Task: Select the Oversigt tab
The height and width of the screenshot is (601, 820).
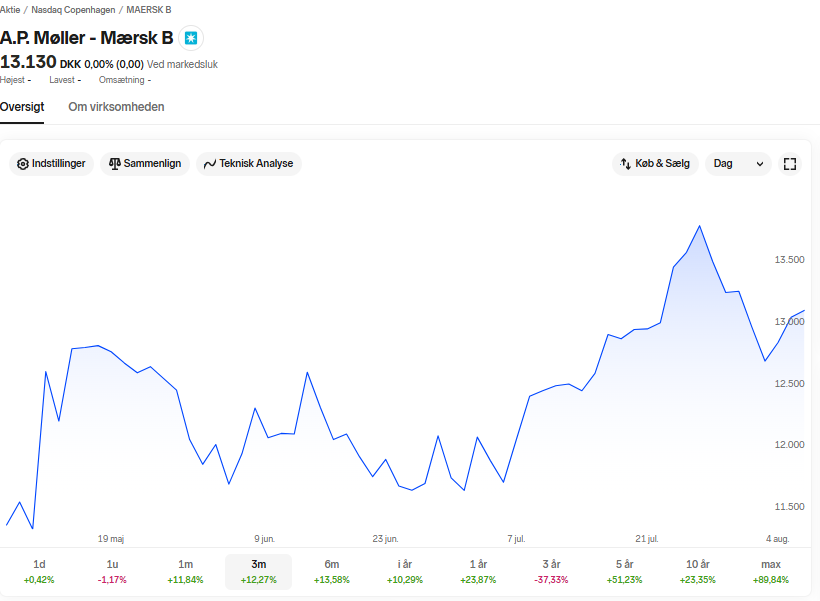Action: [x=22, y=107]
